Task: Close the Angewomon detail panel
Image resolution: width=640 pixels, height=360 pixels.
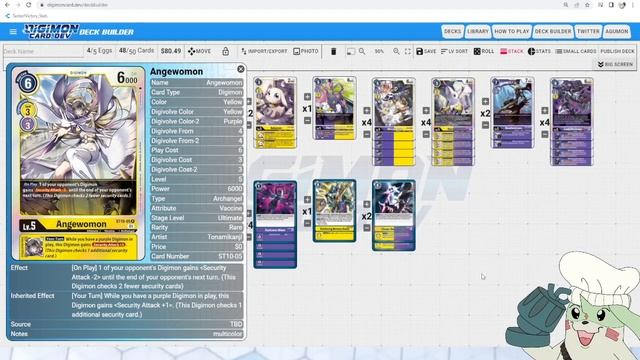Action: [x=241, y=69]
